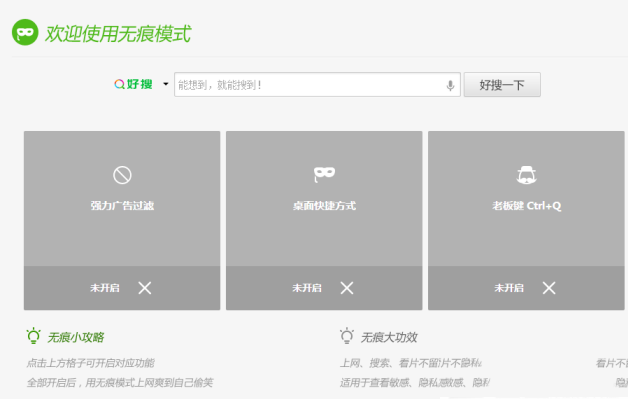Click the 全部开启后 tip line

(120, 383)
